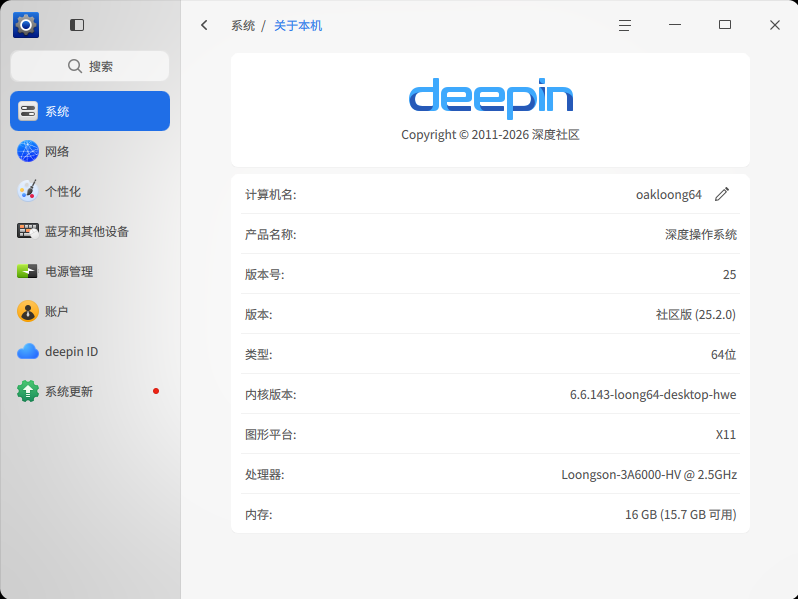Click the graphics platform value X11

[726, 435]
